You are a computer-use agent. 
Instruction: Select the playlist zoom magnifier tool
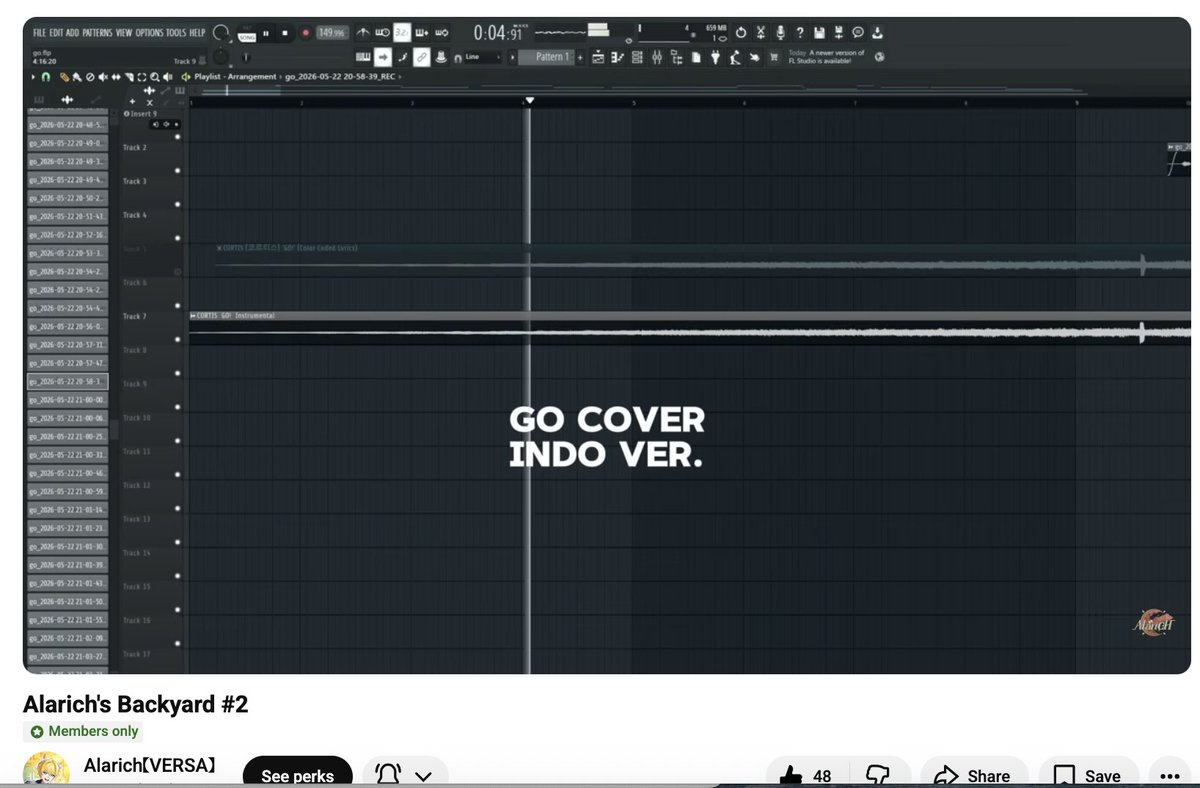[154, 77]
